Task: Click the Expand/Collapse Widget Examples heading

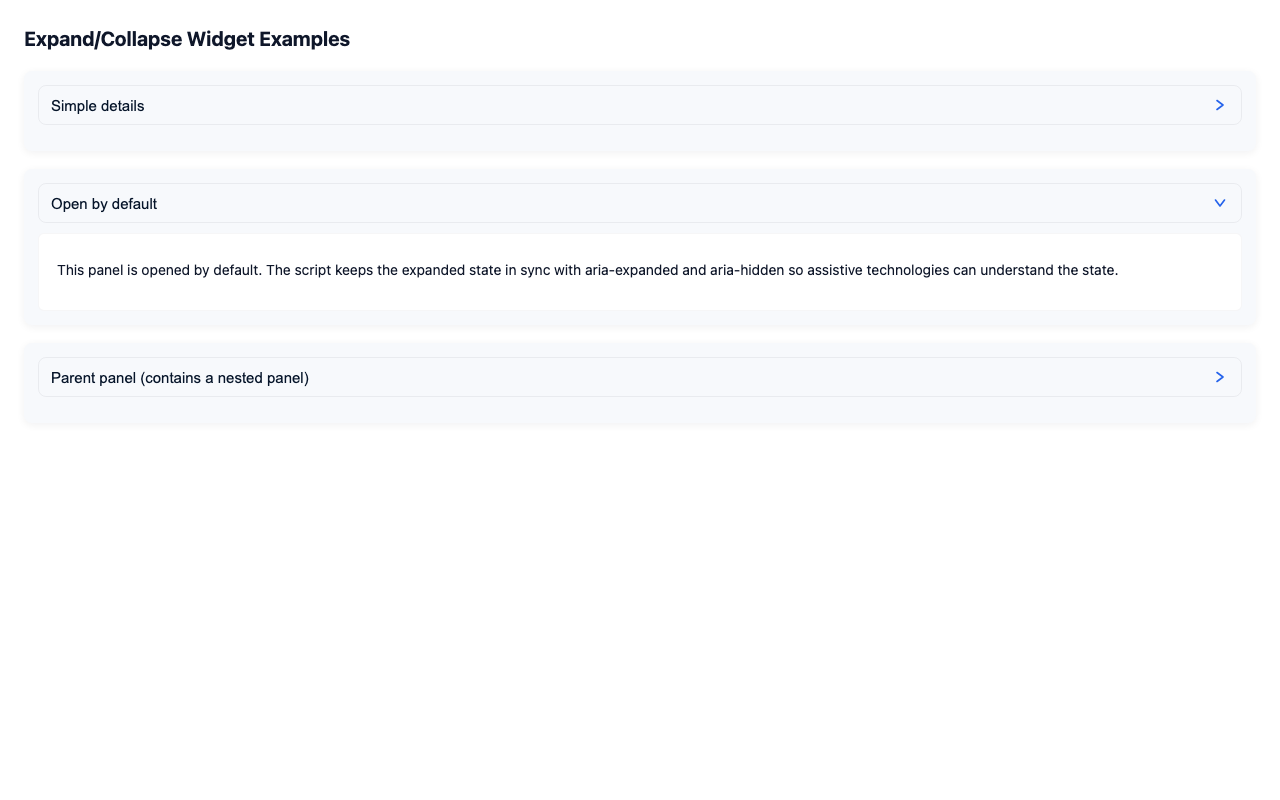Action: coord(187,39)
